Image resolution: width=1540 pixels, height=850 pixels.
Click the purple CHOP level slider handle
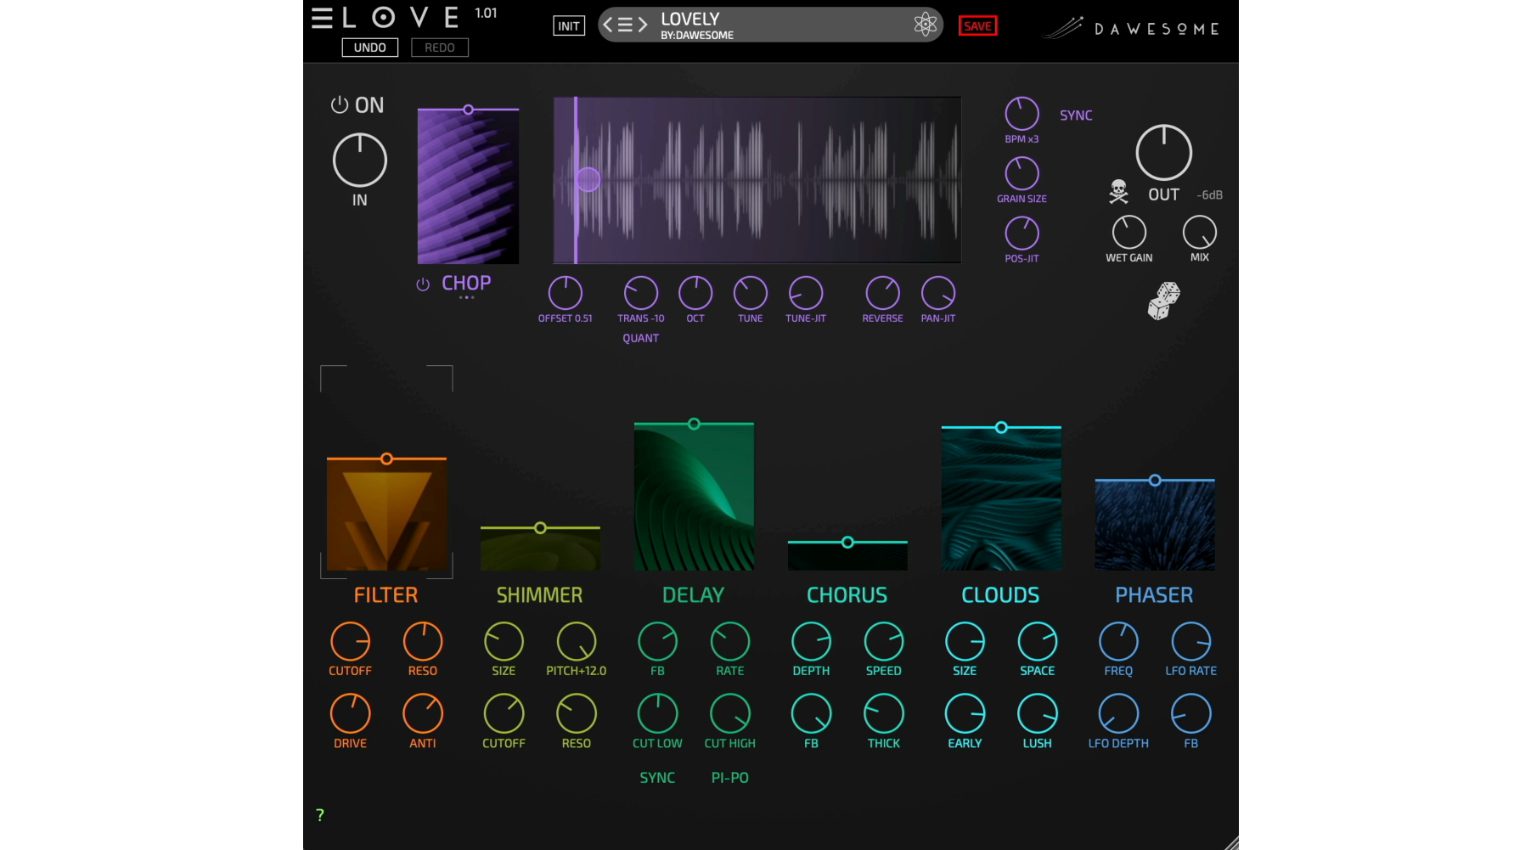click(x=468, y=109)
